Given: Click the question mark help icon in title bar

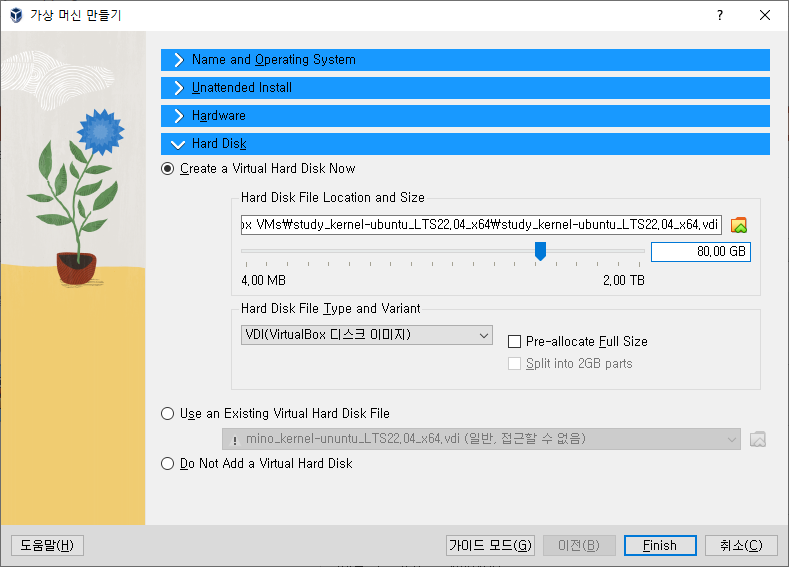Looking at the screenshot, I should click(719, 16).
